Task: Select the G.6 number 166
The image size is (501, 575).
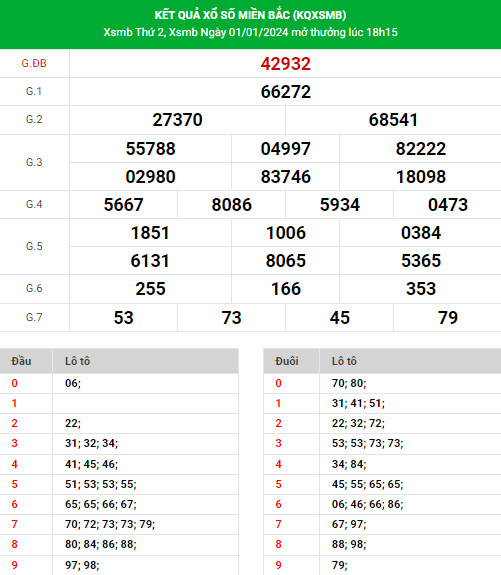Action: tap(285, 289)
